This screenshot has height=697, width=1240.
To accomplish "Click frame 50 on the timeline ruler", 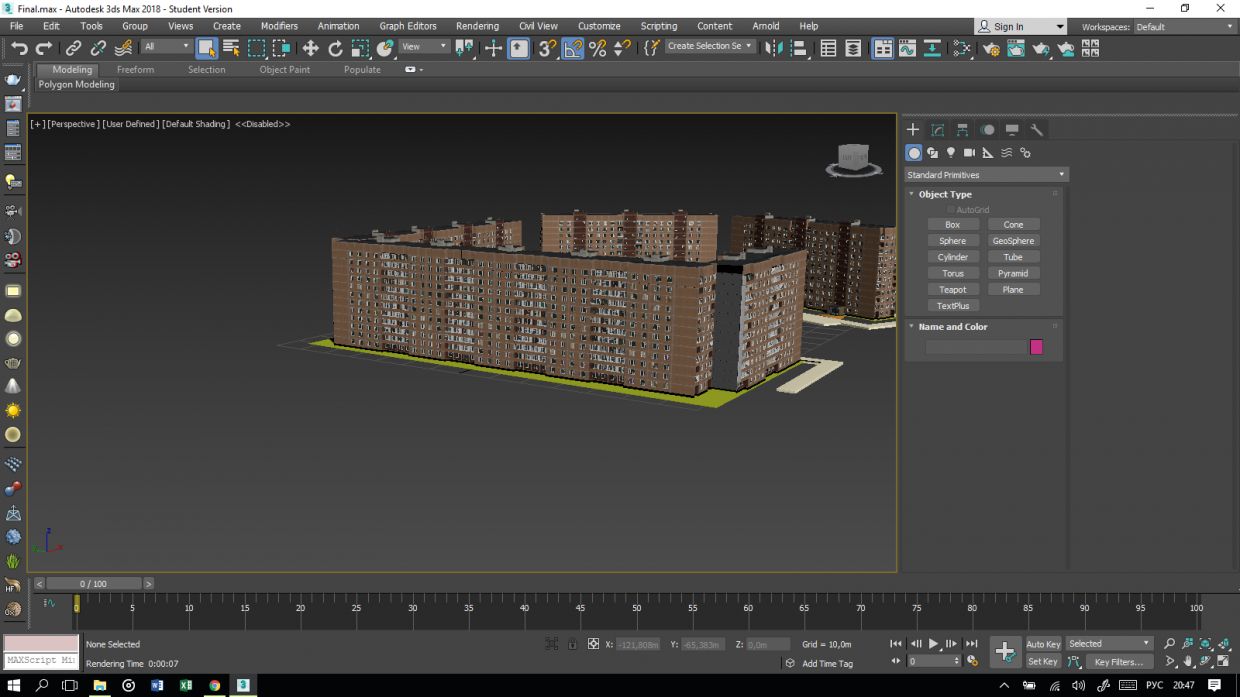I will tap(636, 608).
